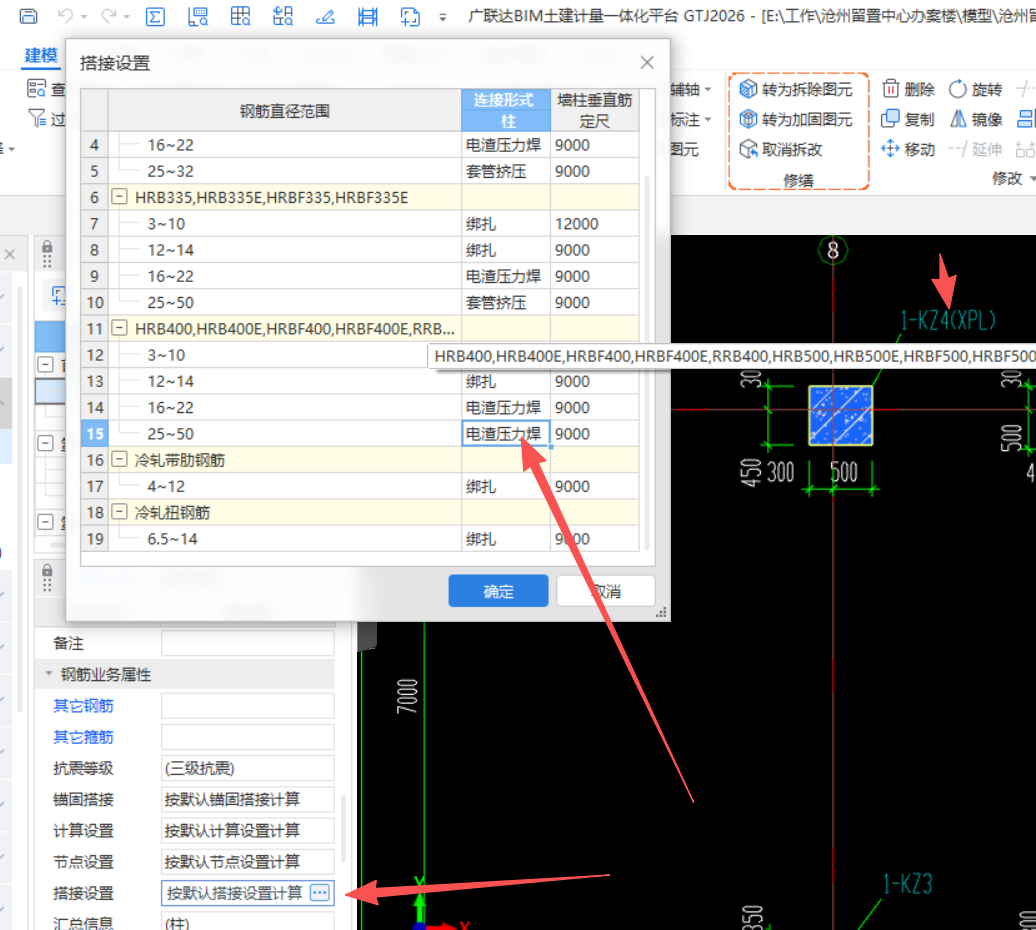1036x930 pixels.
Task: Click the query find icon on the left ribbon
Action: coord(37,88)
